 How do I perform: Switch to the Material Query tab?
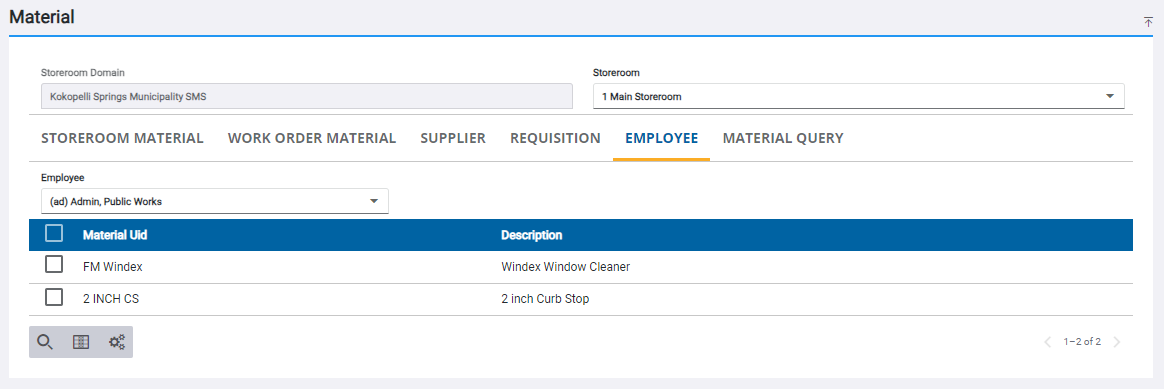783,138
